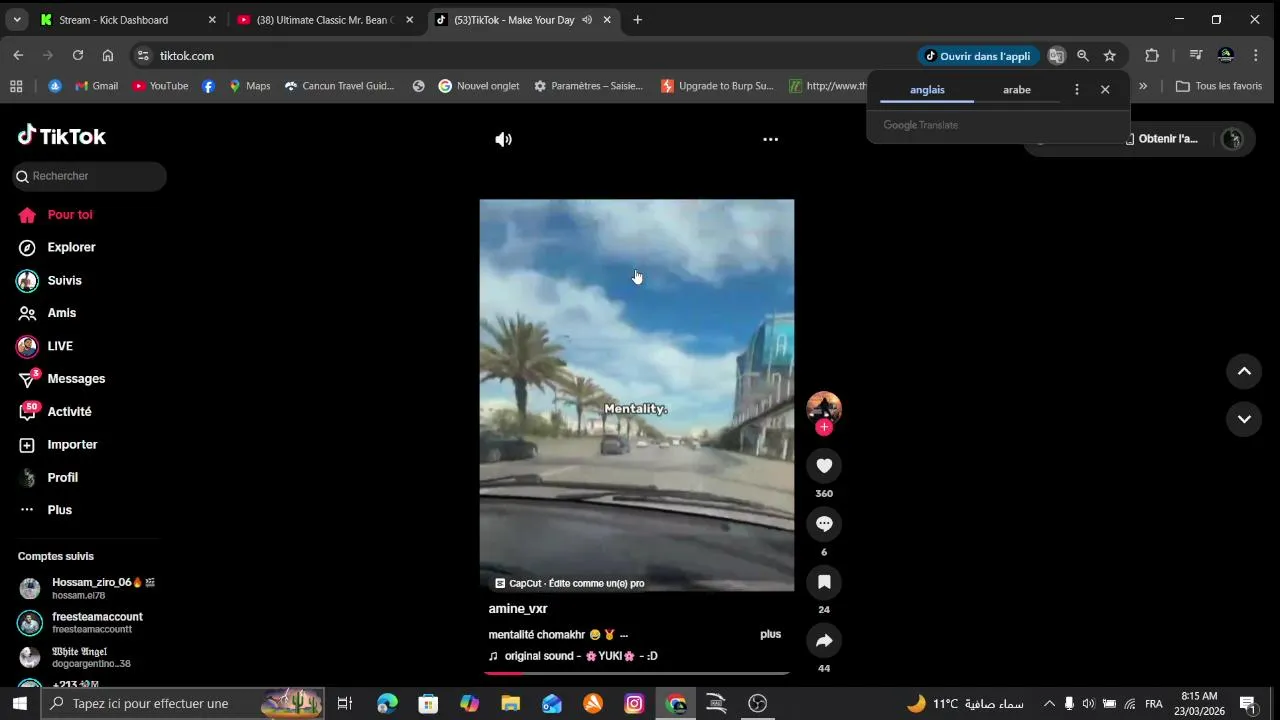Click CapCut Édite comme un(e) pro tag
Image resolution: width=1280 pixels, height=720 pixels.
[570, 583]
